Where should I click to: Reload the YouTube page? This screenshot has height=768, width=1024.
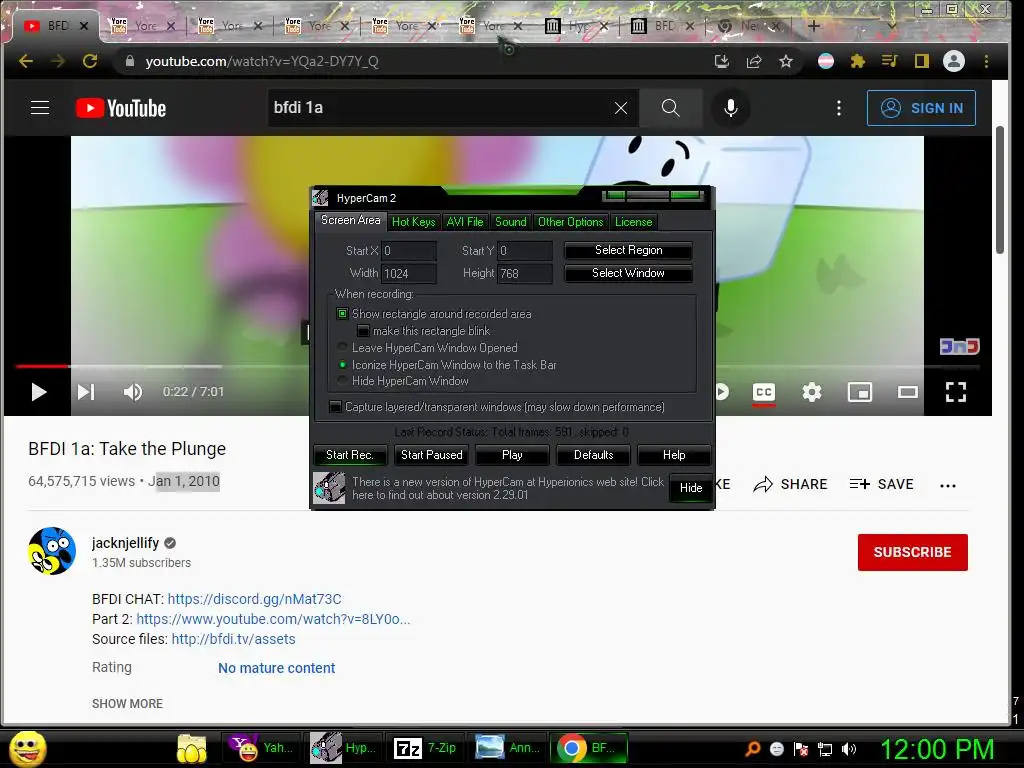pos(90,61)
